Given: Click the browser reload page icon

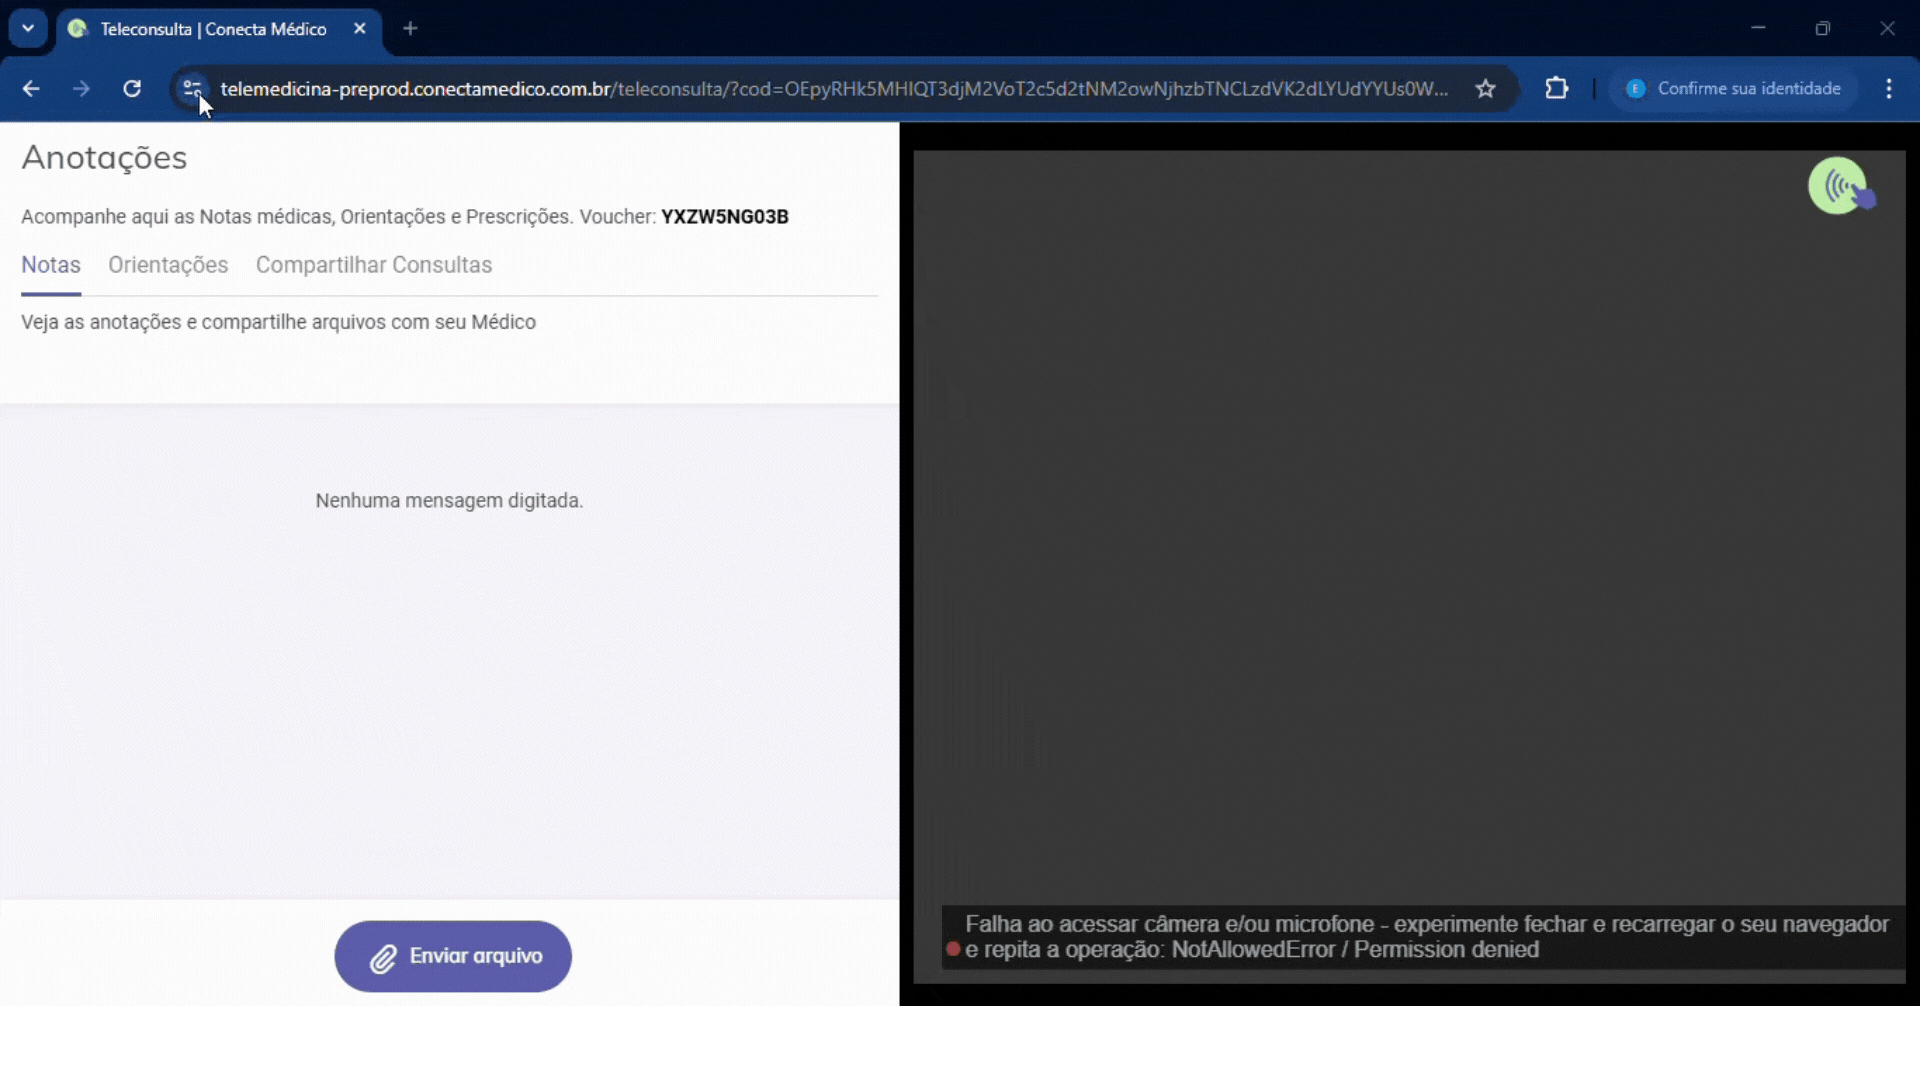Looking at the screenshot, I should (x=132, y=89).
